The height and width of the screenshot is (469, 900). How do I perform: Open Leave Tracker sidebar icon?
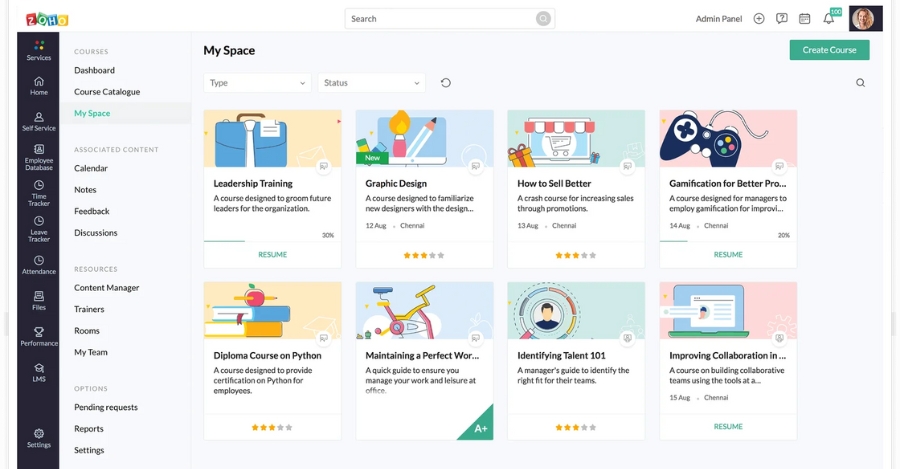(38, 228)
